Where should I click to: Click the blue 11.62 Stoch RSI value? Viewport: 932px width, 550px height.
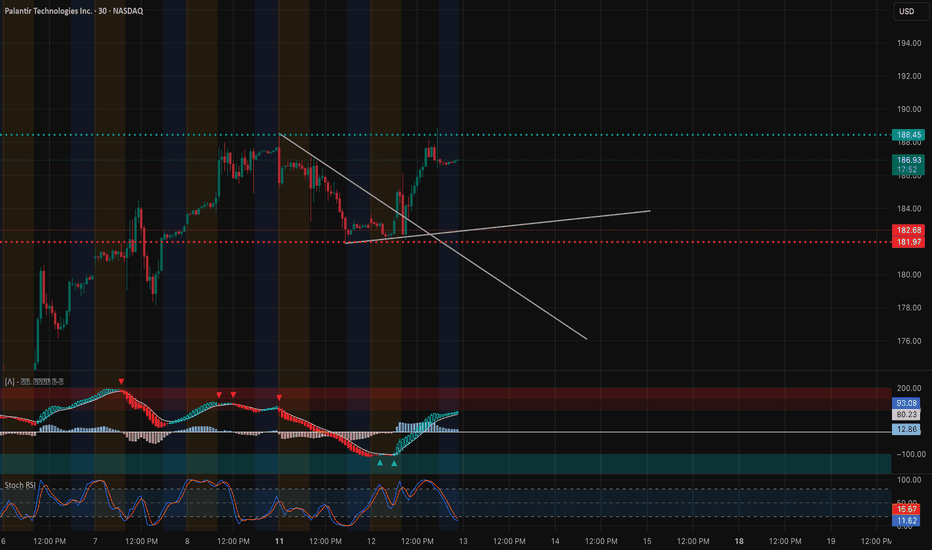[906, 521]
